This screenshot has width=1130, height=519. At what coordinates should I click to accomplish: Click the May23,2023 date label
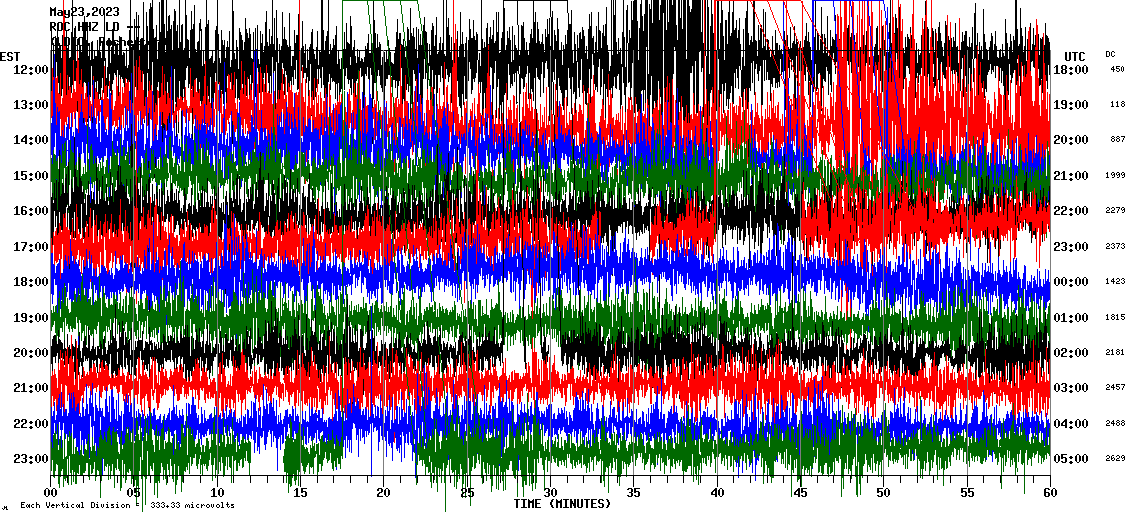84,13
